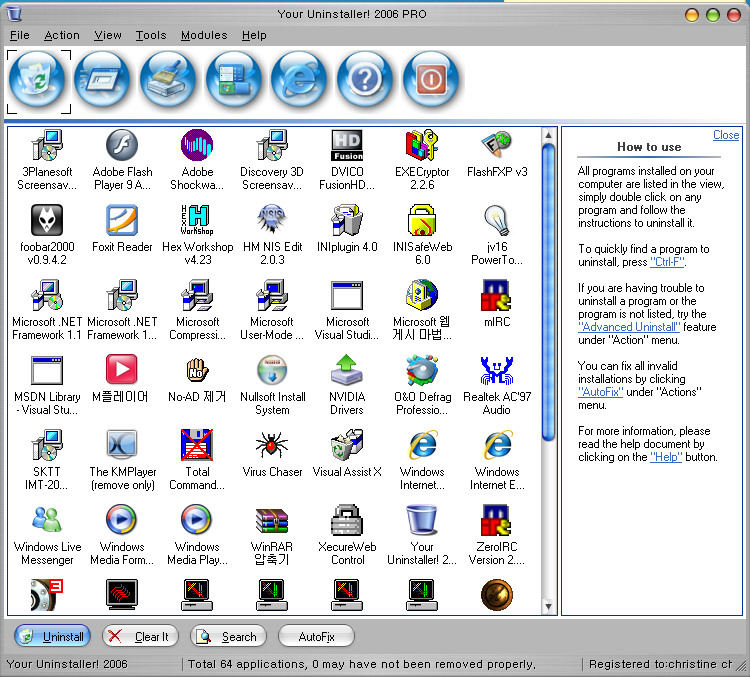Viewport: 750px width, 677px height.
Task: Select the 3Planesoft Screensaver icon
Action: coord(47,145)
